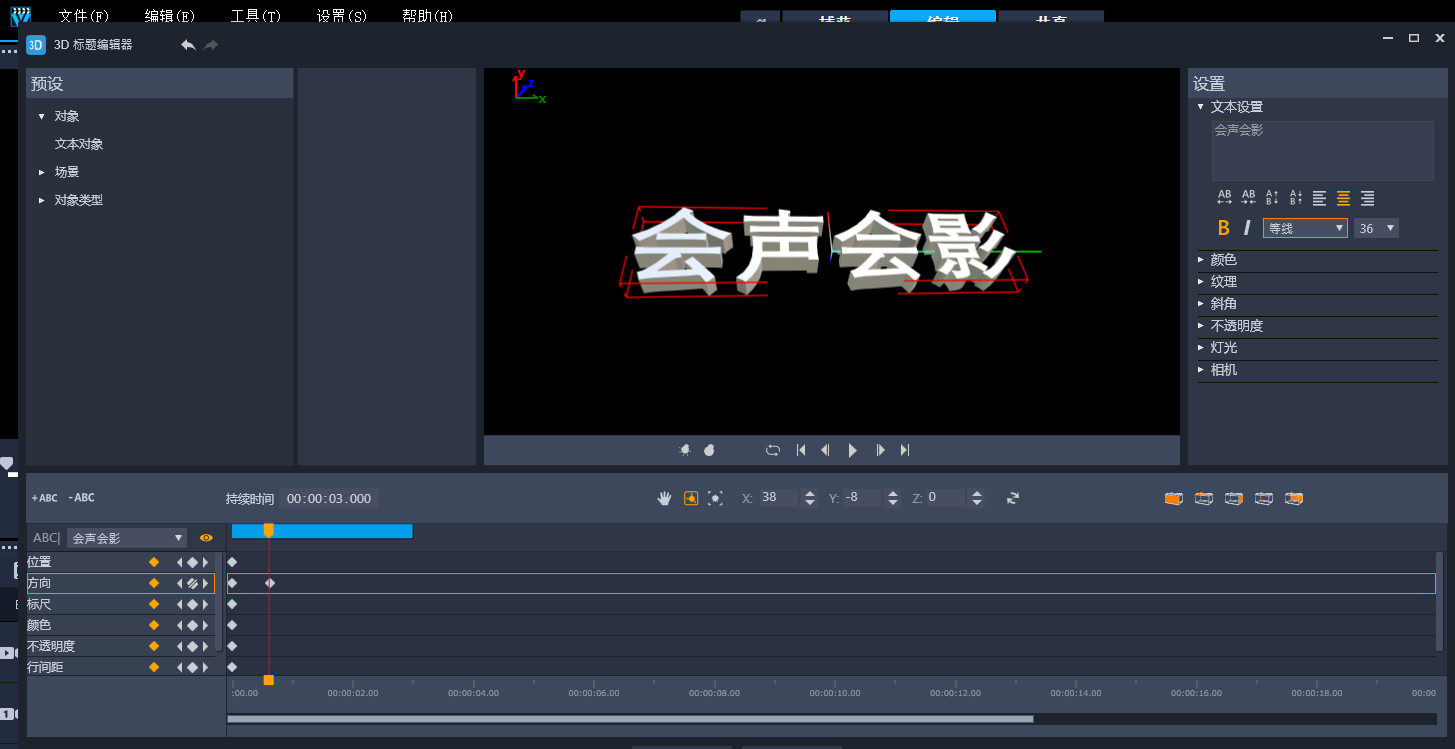1455x749 pixels.
Task: Expand the 纹理 settings section
Action: [x=1201, y=281]
